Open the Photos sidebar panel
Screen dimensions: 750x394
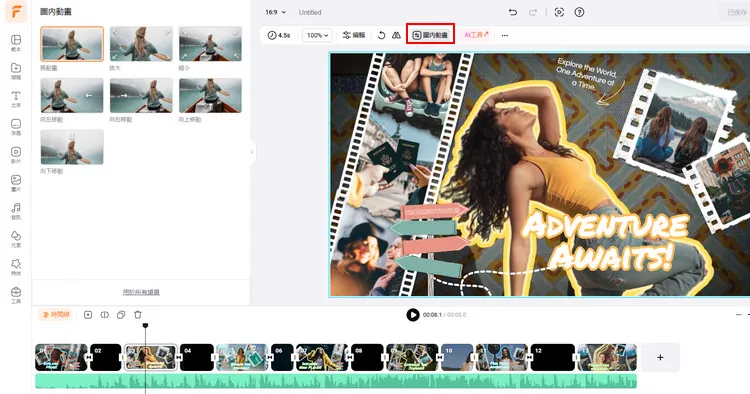point(16,183)
